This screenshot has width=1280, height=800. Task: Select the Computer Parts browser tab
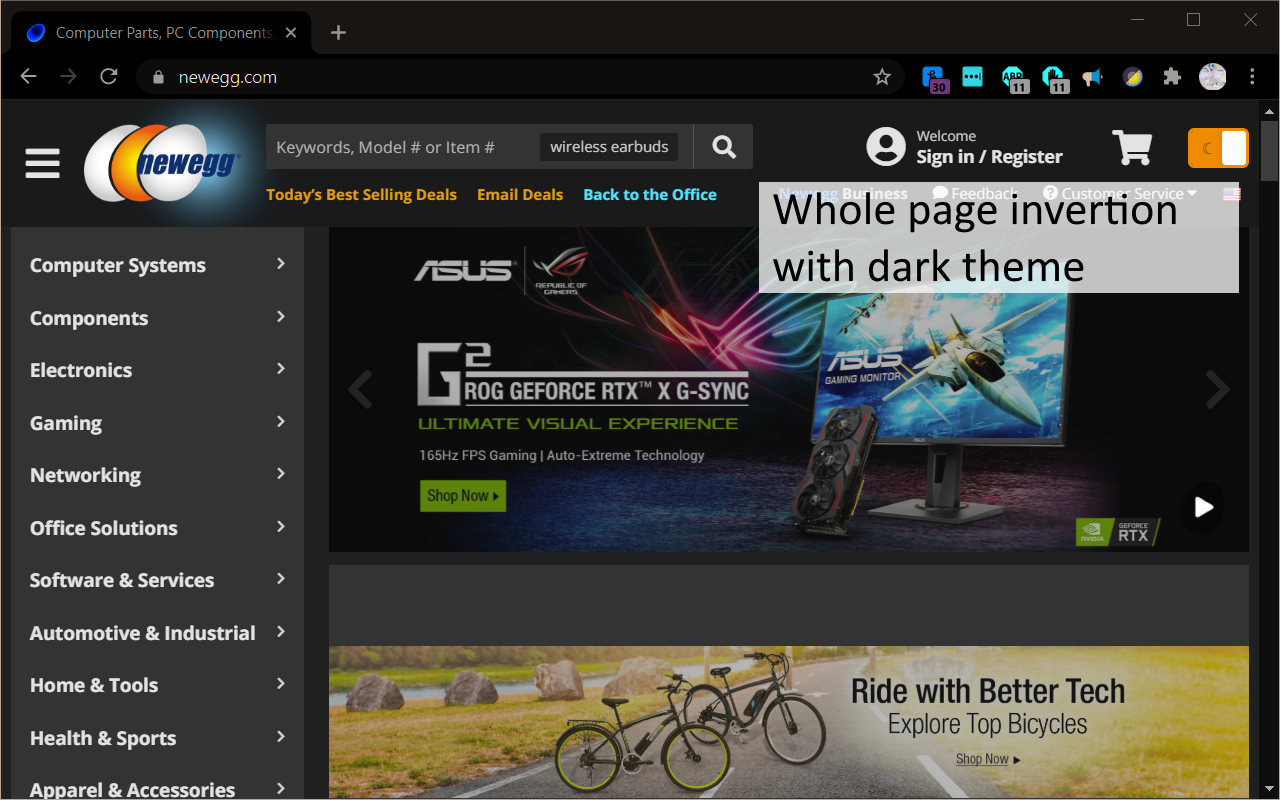pyautogui.click(x=160, y=33)
